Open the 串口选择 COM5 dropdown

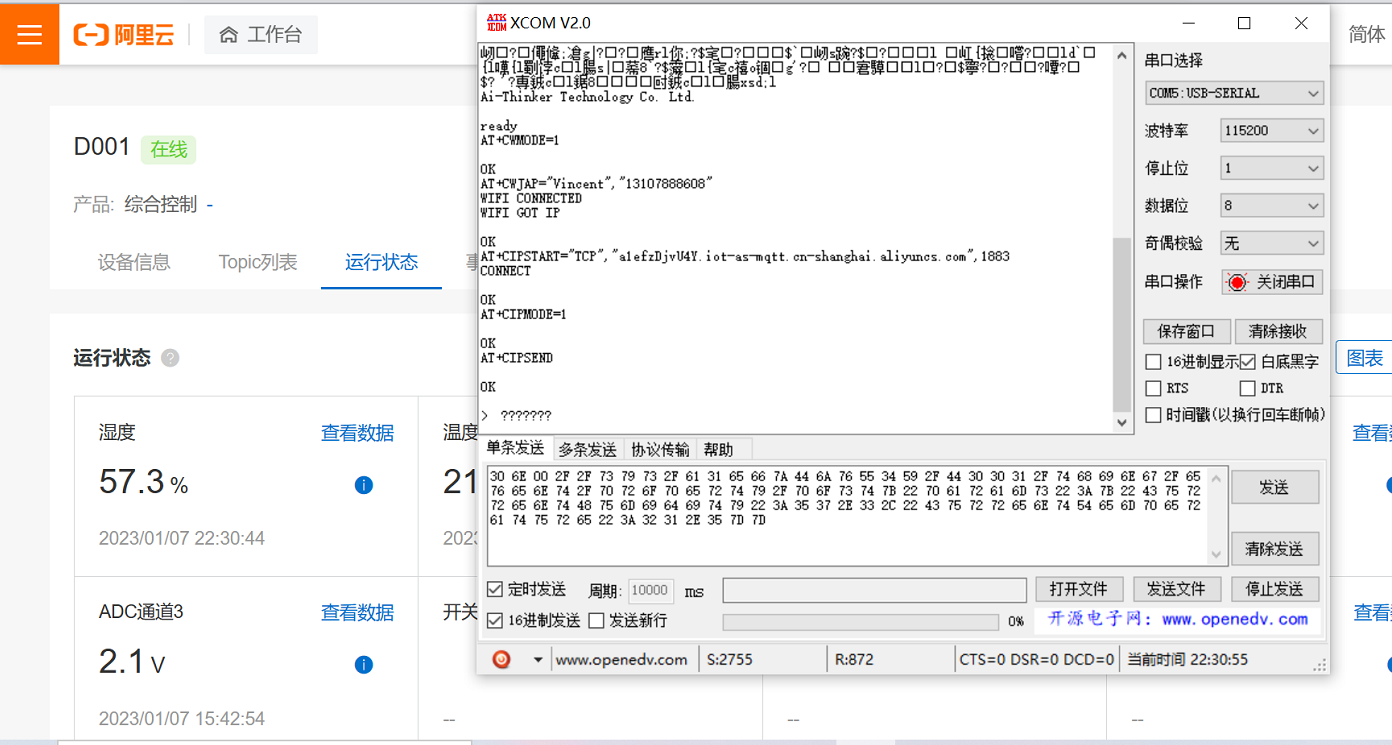tap(1235, 93)
